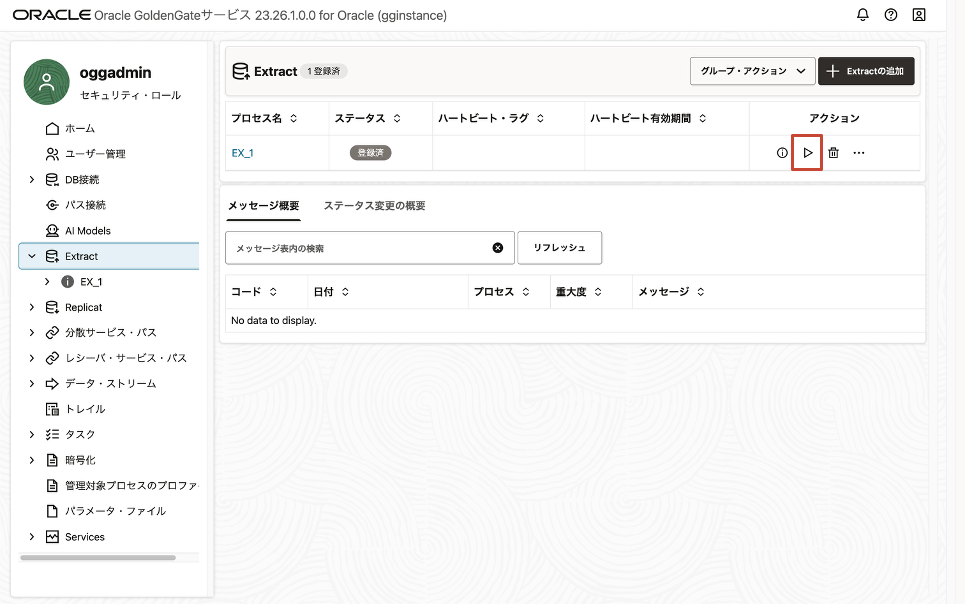Image resolution: width=965 pixels, height=604 pixels.
Task: Switch to ステータス変更の概要 tab
Action: point(374,206)
